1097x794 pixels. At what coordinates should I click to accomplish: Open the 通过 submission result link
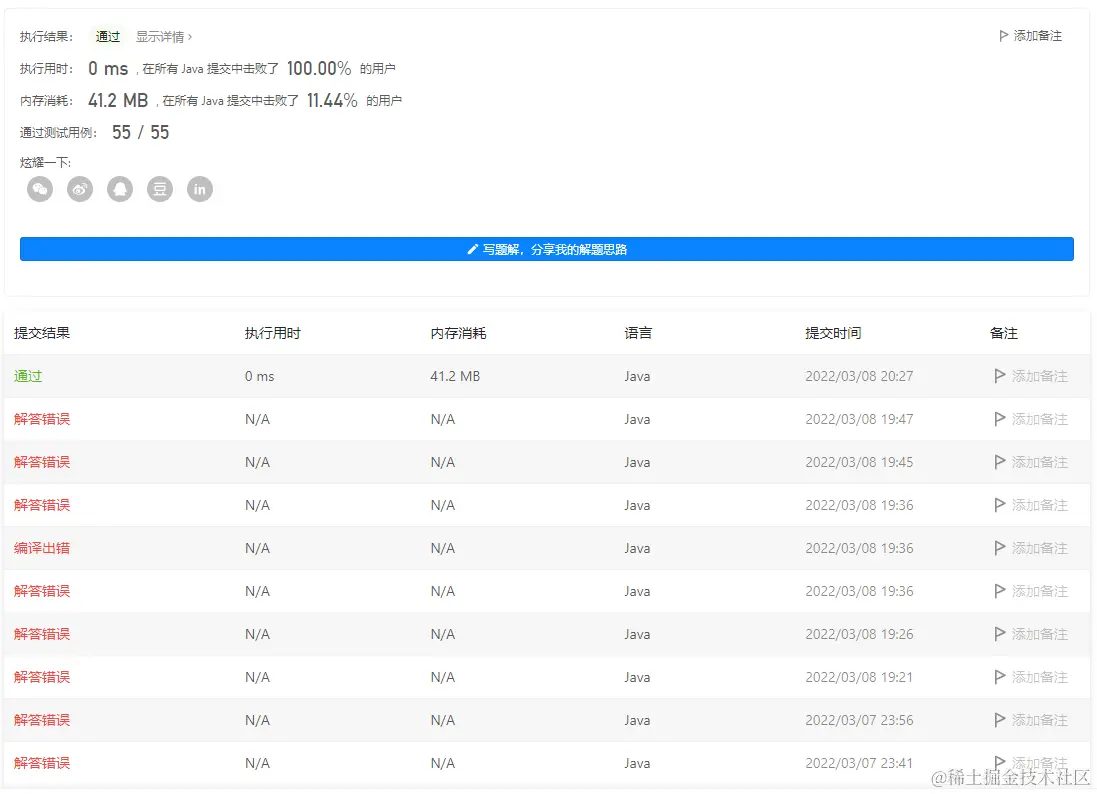[28, 376]
